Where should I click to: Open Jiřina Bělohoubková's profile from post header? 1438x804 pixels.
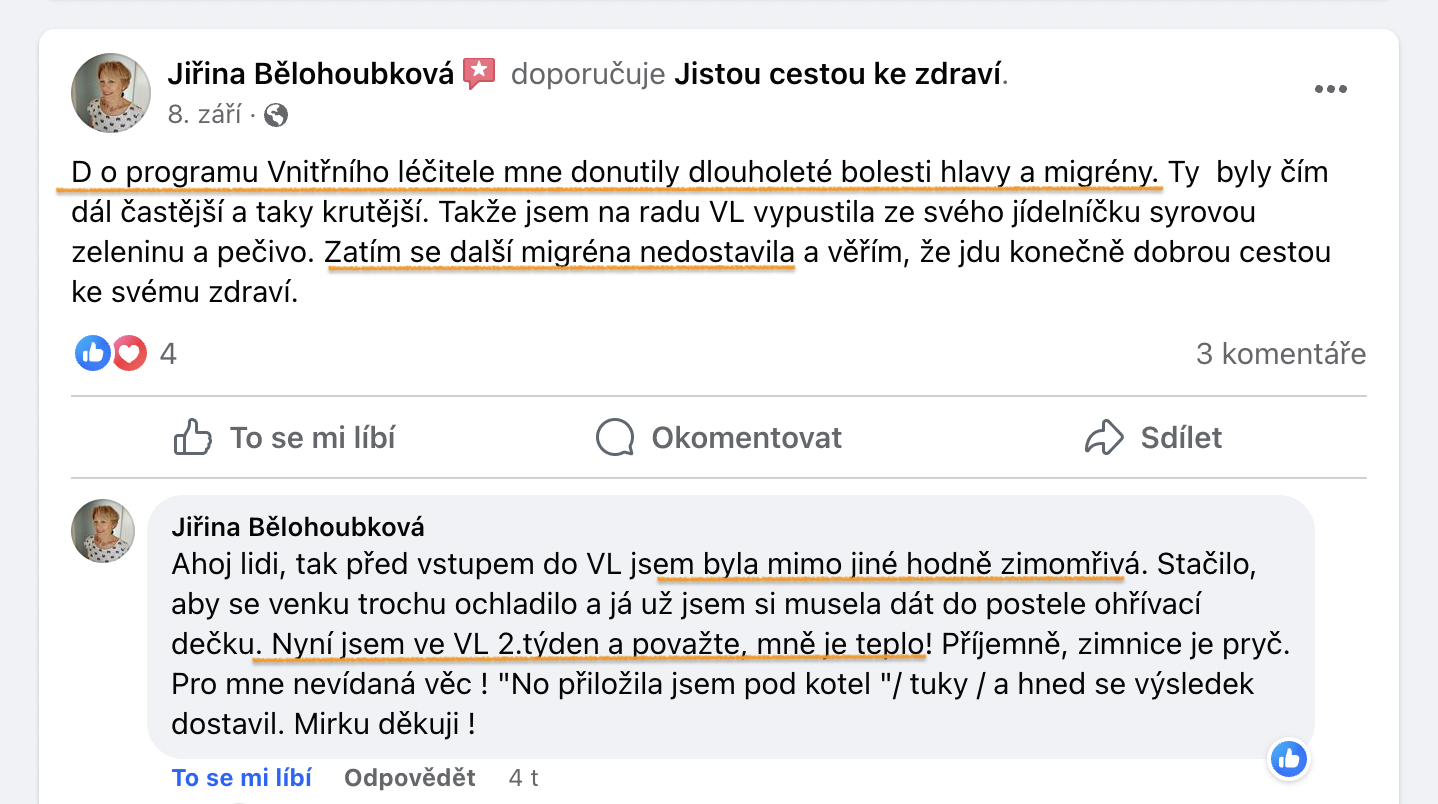coord(310,74)
